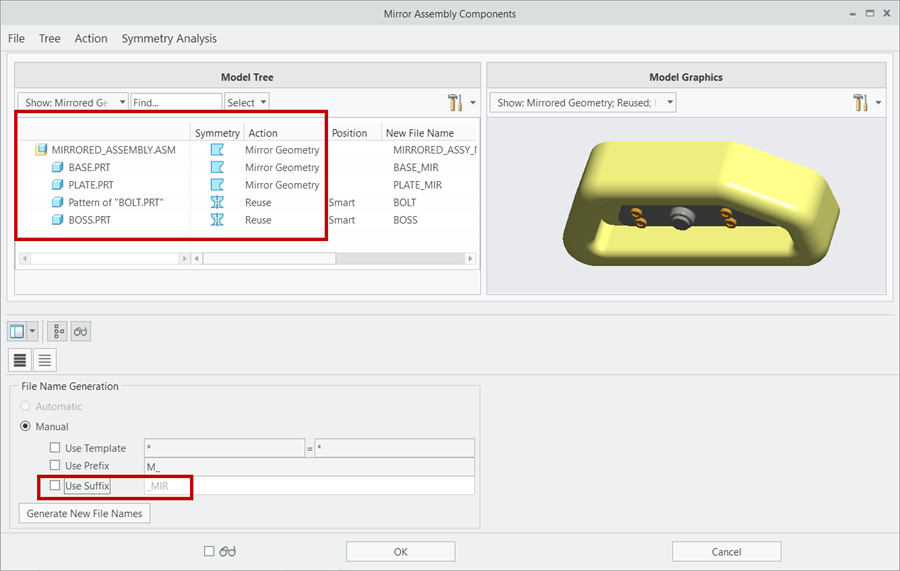Viewport: 900px width, 571px height.
Task: Click the Generate New File Names button
Action: [x=85, y=514]
